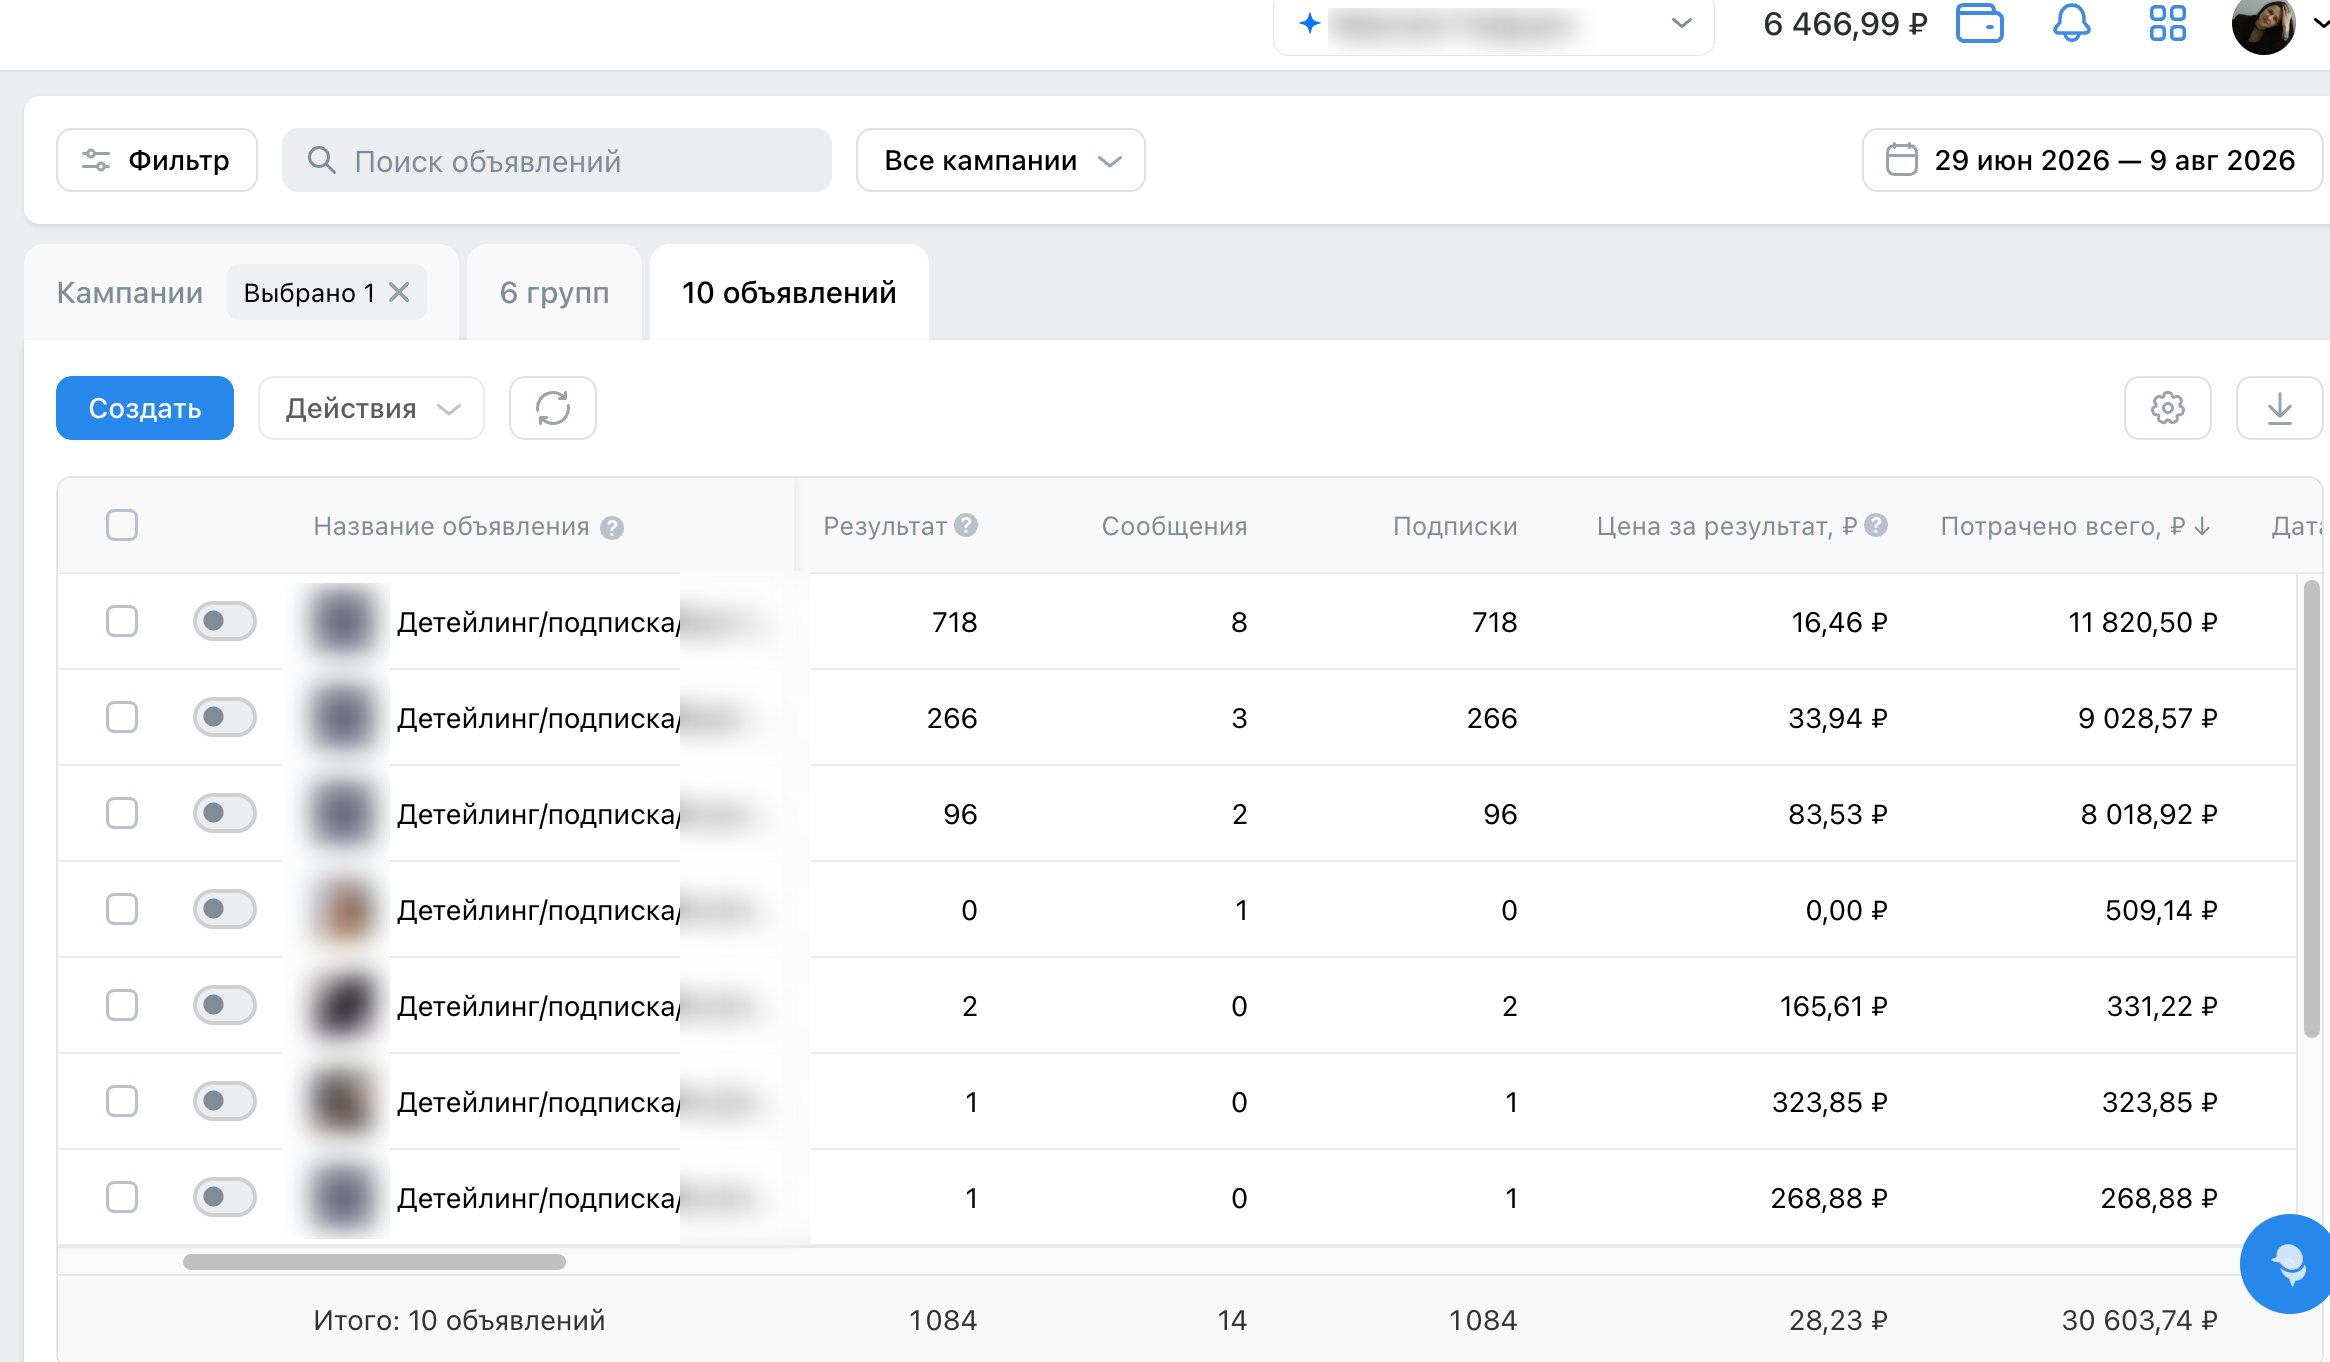Expand the Все кампании dropdown
This screenshot has width=2330, height=1362.
tap(1001, 160)
